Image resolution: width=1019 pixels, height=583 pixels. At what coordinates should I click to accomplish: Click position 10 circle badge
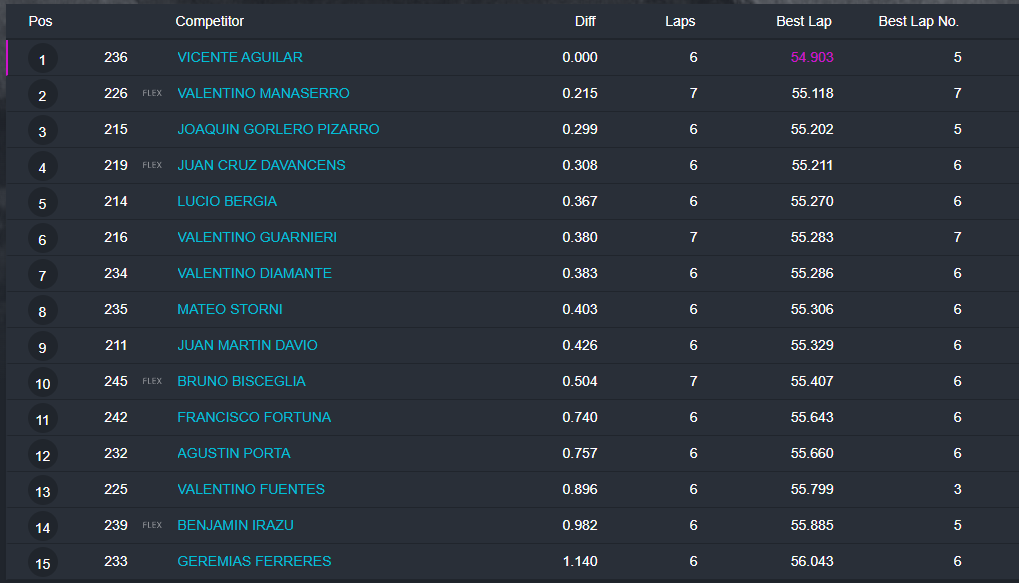tap(42, 383)
